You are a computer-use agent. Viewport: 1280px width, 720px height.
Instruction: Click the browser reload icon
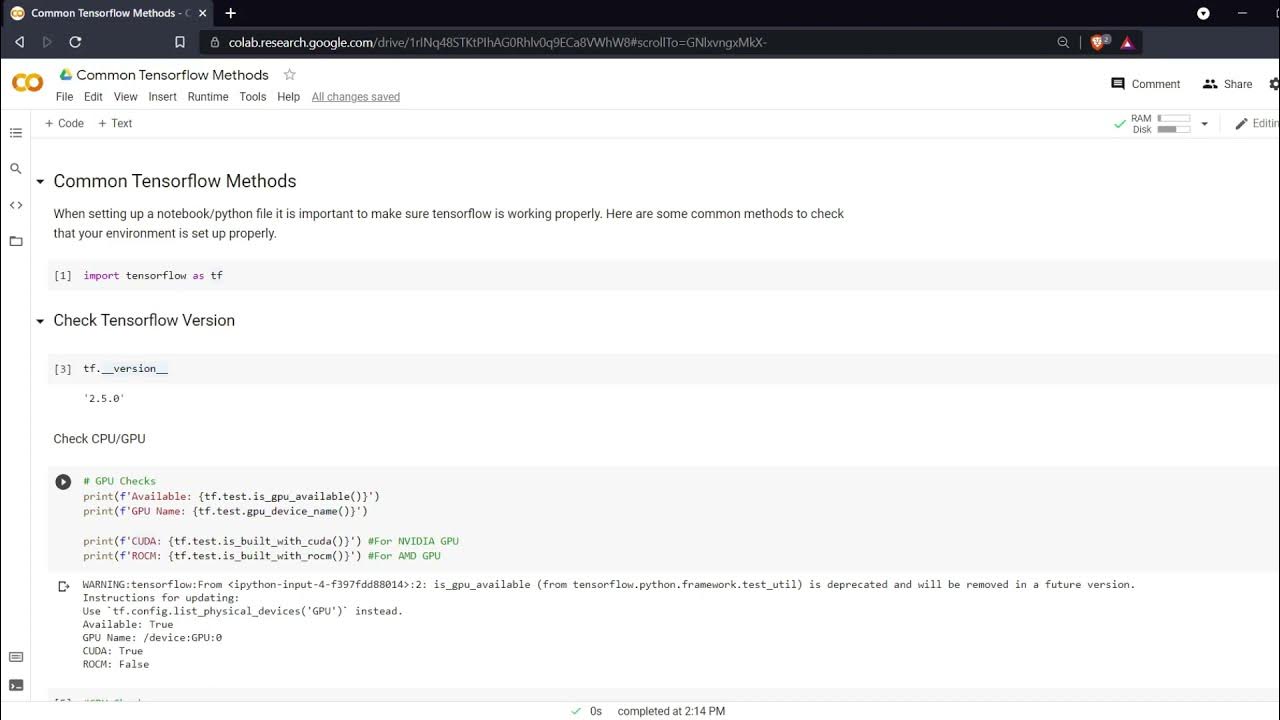coord(75,42)
